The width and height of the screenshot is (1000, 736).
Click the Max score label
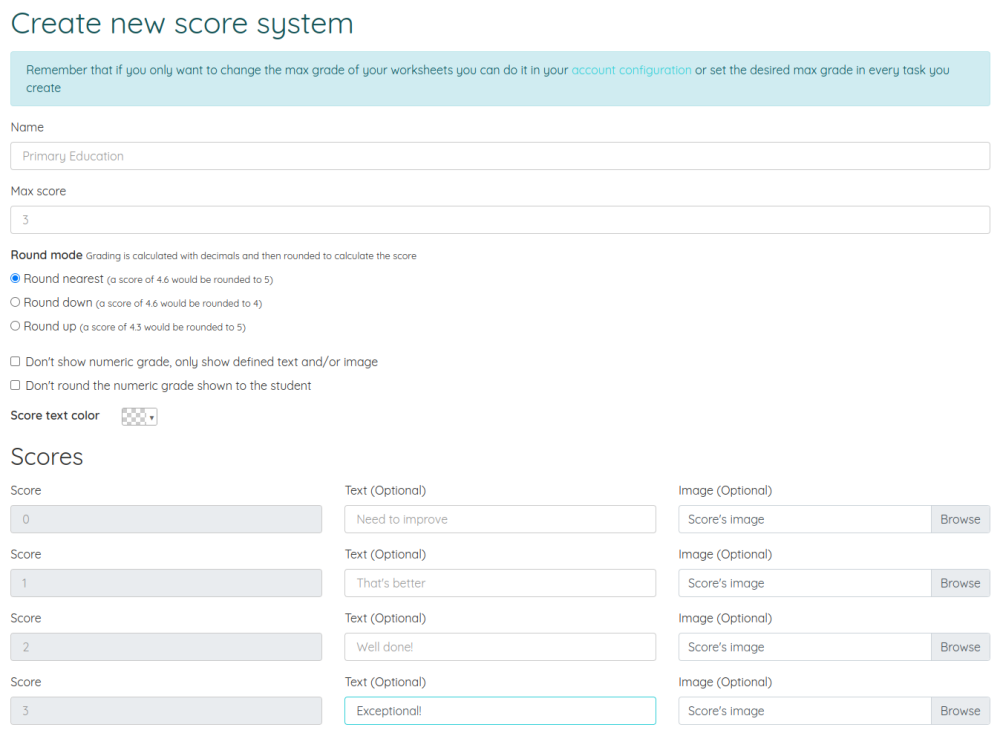tap(38, 191)
